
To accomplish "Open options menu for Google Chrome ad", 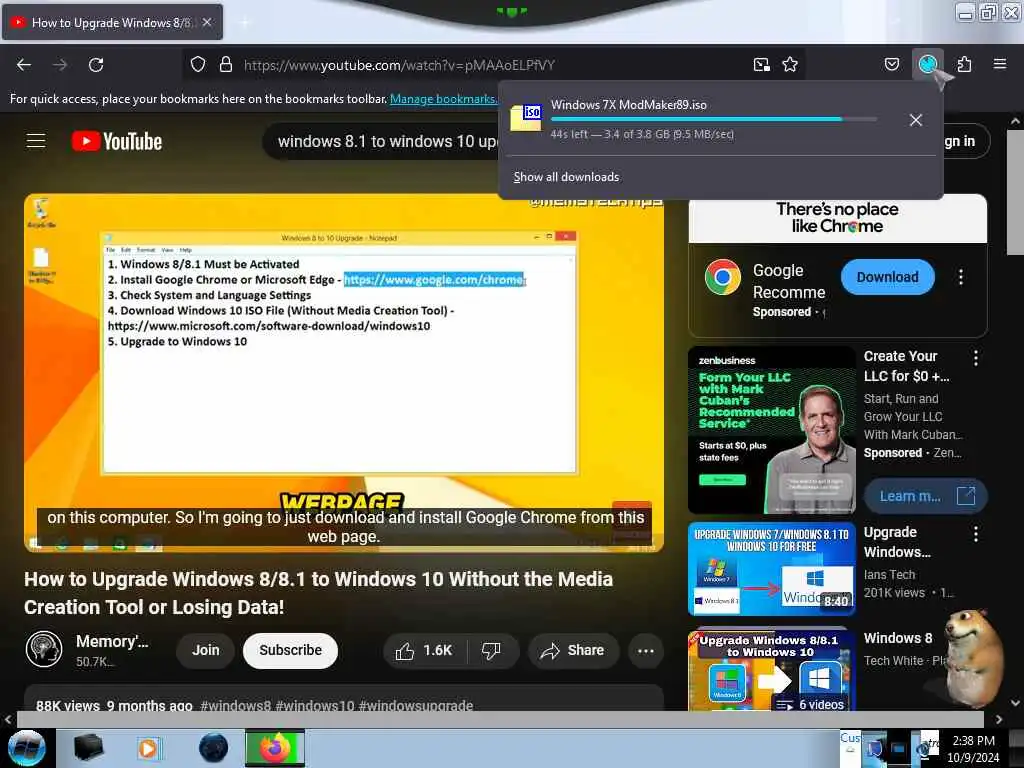I will coord(961,277).
